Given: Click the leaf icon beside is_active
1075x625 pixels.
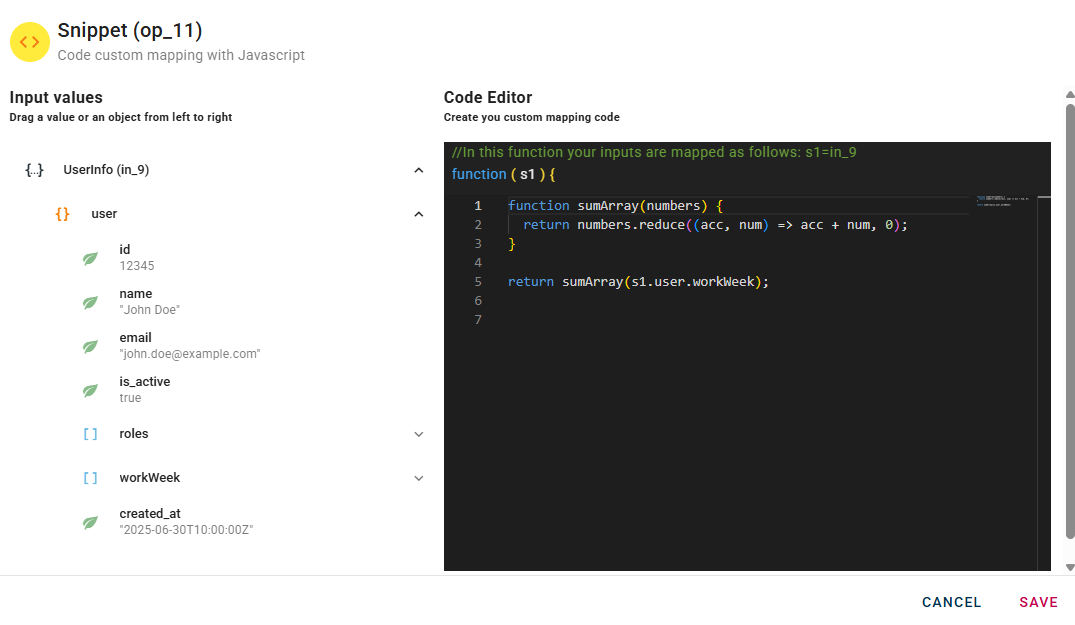Looking at the screenshot, I should pos(90,390).
